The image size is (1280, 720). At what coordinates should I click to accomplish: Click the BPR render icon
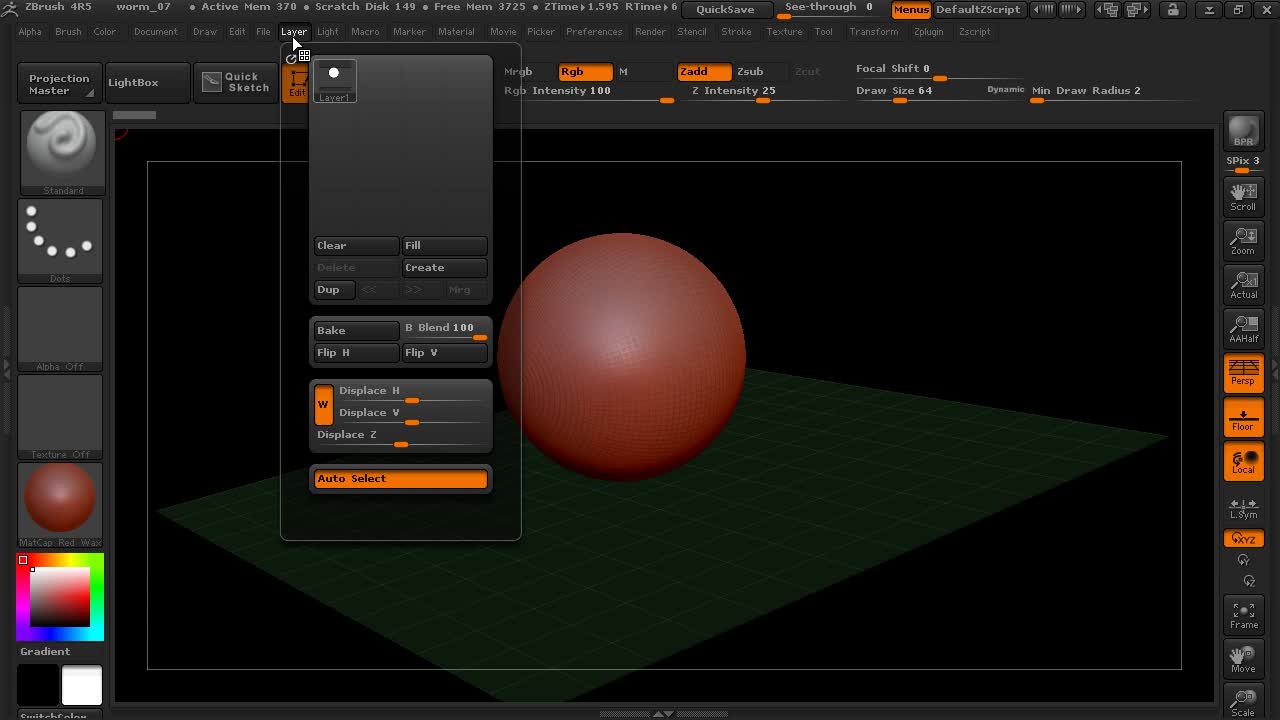coord(1243,132)
